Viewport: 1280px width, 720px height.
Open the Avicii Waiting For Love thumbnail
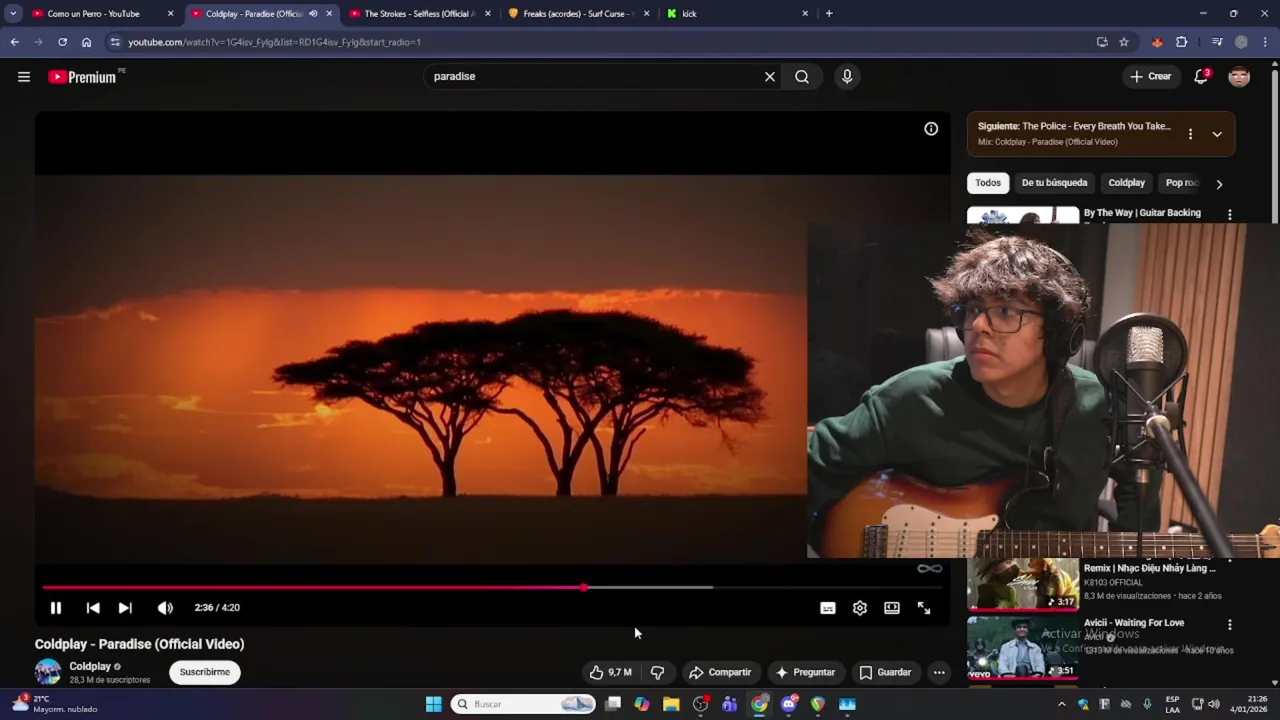(x=1022, y=647)
